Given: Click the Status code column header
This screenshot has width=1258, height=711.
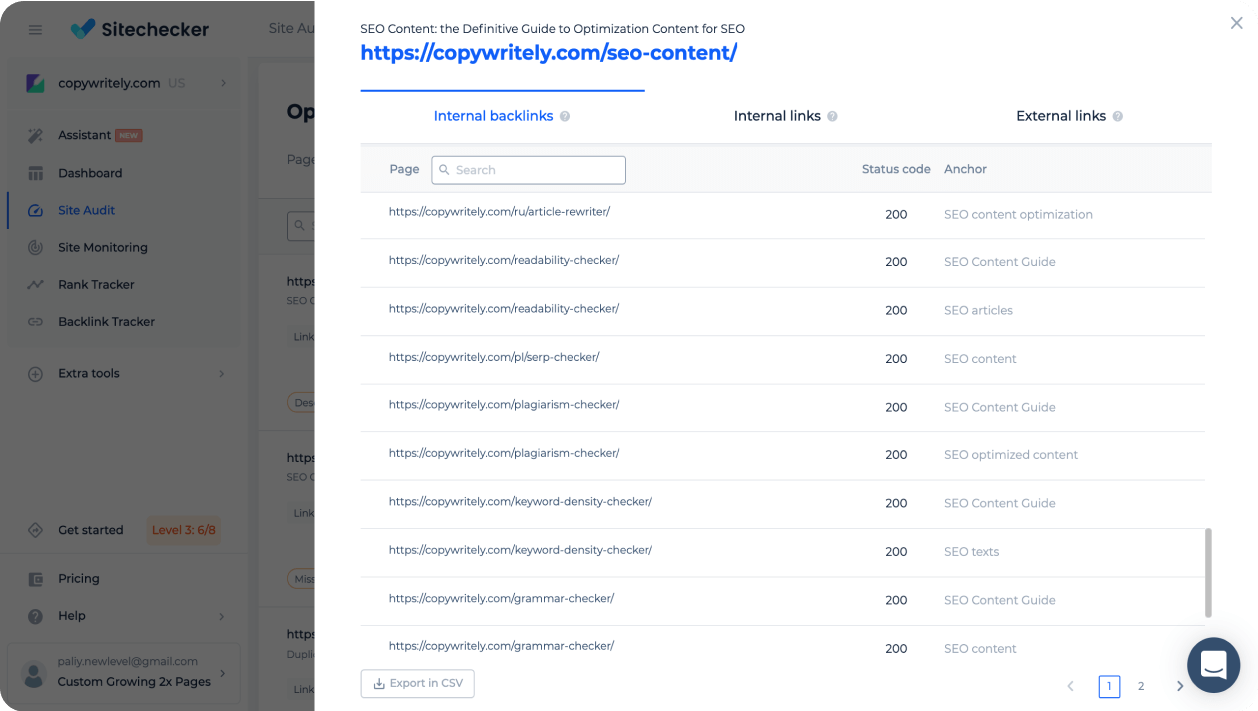Looking at the screenshot, I should (x=896, y=169).
